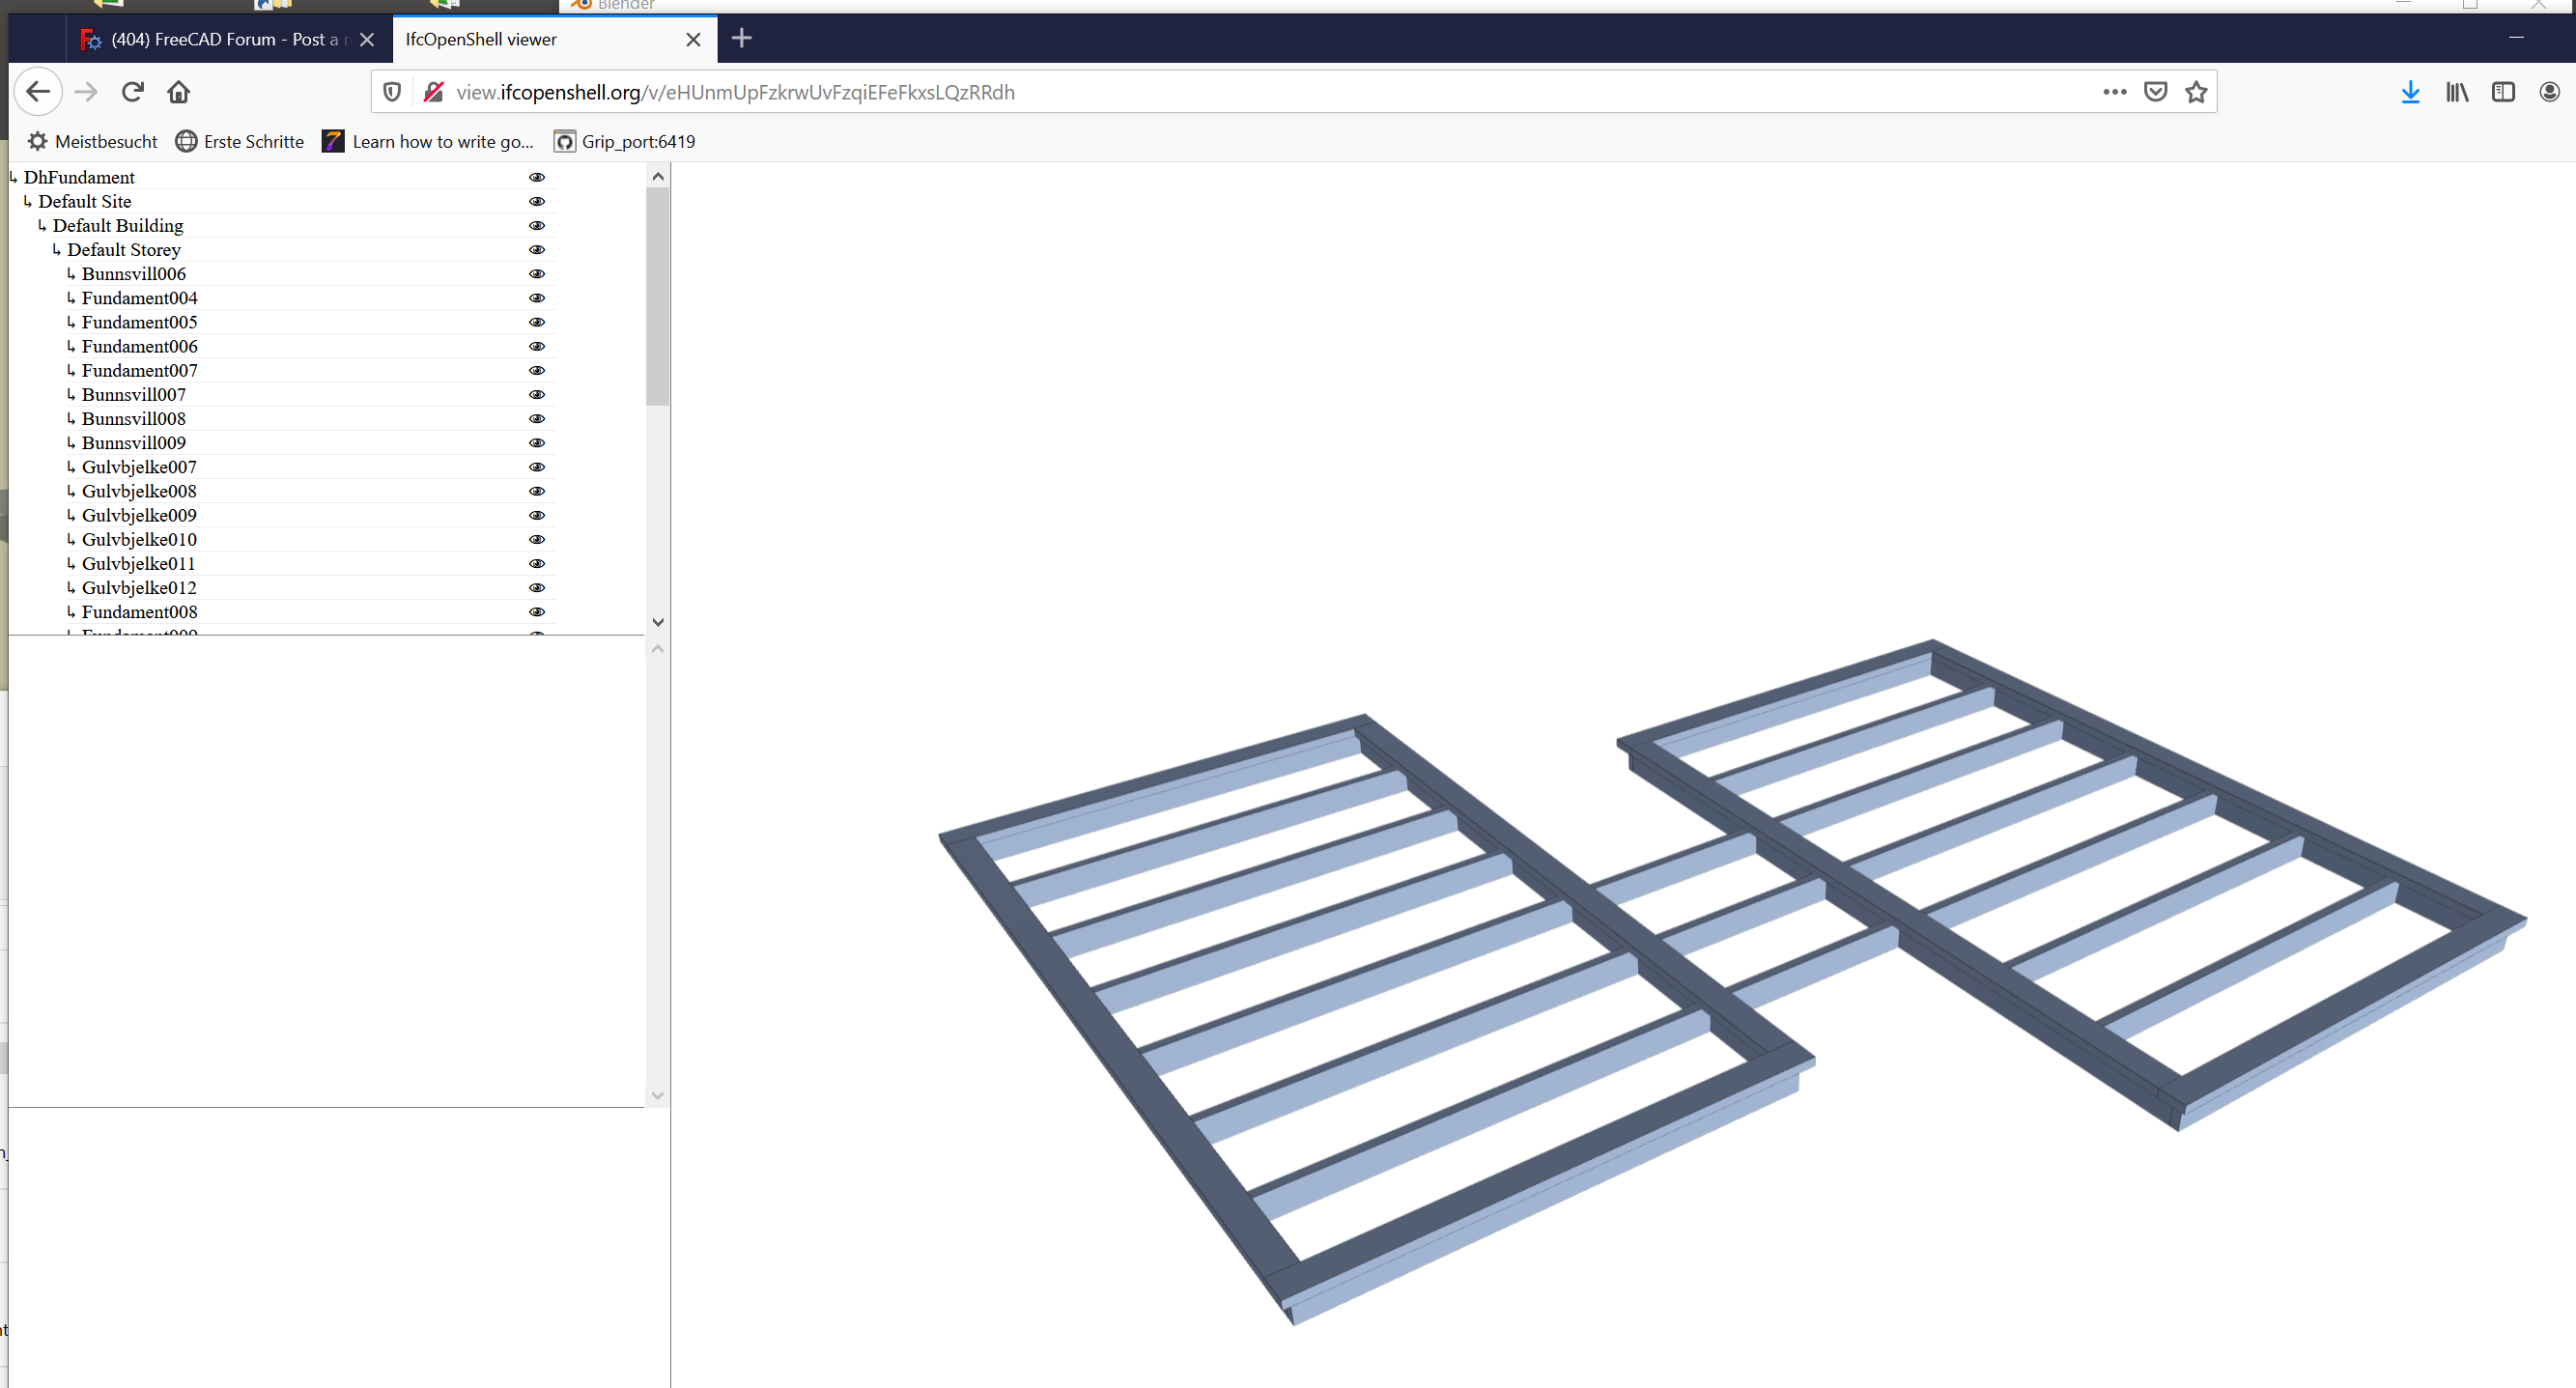
Task: Open the downloads arrow icon
Action: pyautogui.click(x=2410, y=92)
